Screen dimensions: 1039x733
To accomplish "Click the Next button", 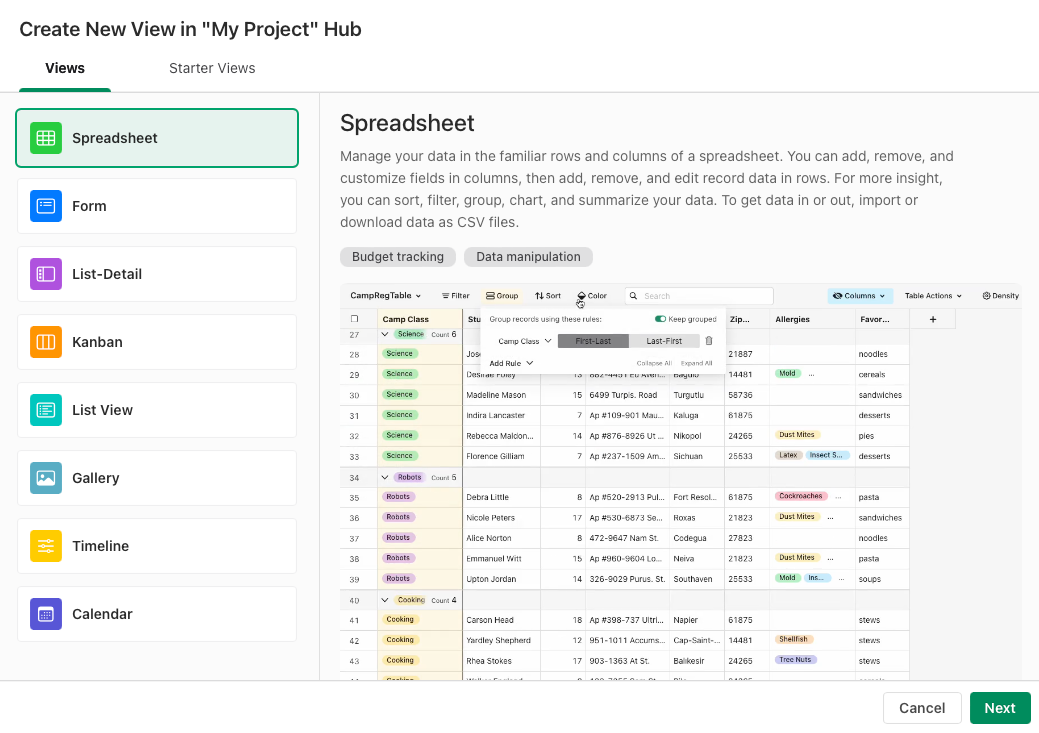I will click(x=1000, y=708).
